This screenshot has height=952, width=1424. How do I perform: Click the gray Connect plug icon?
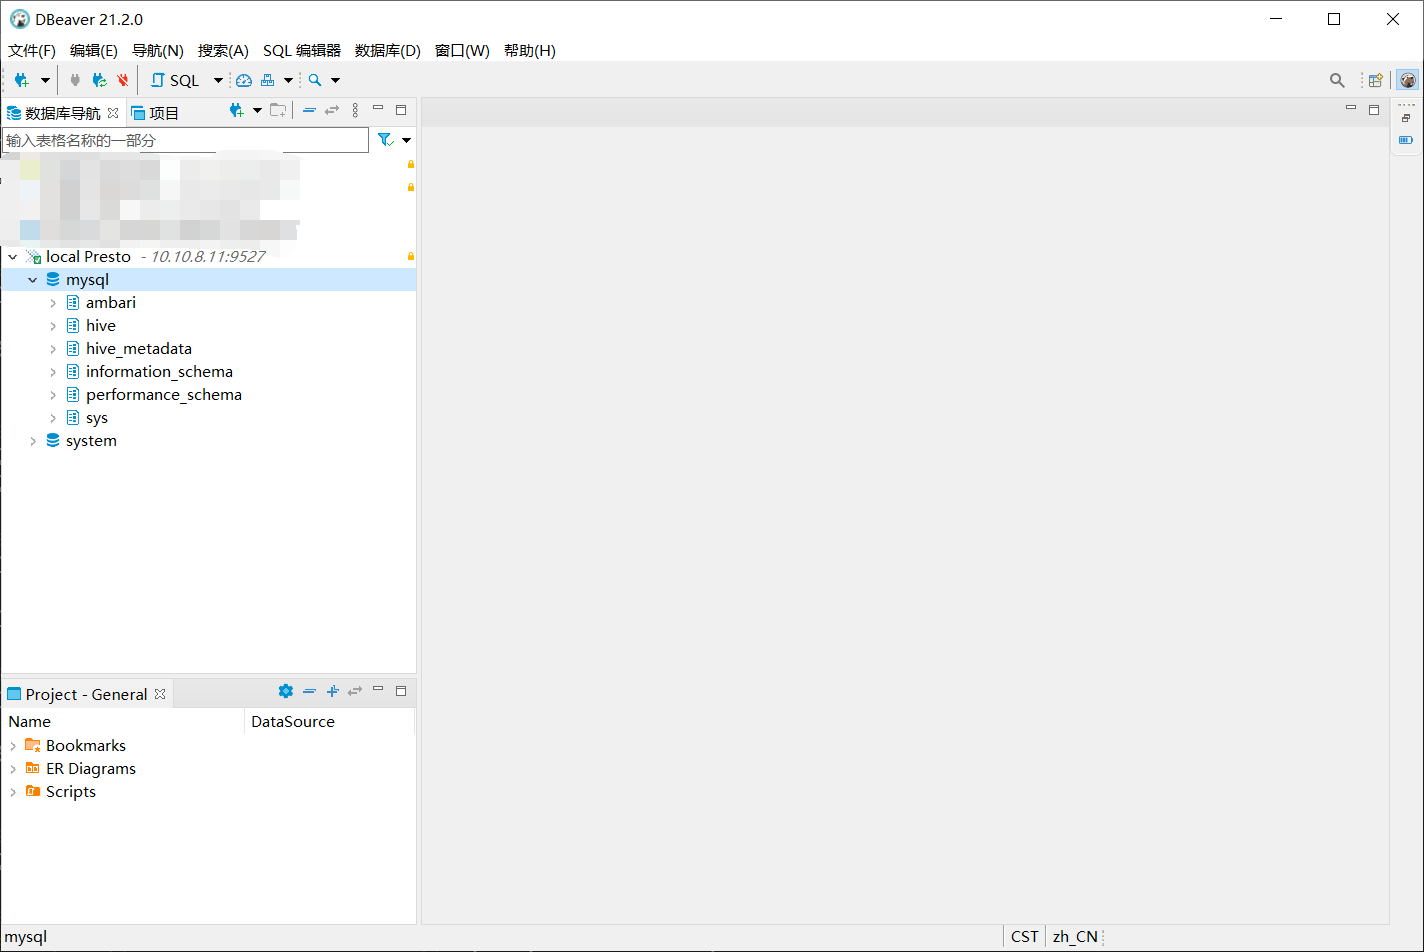75,80
